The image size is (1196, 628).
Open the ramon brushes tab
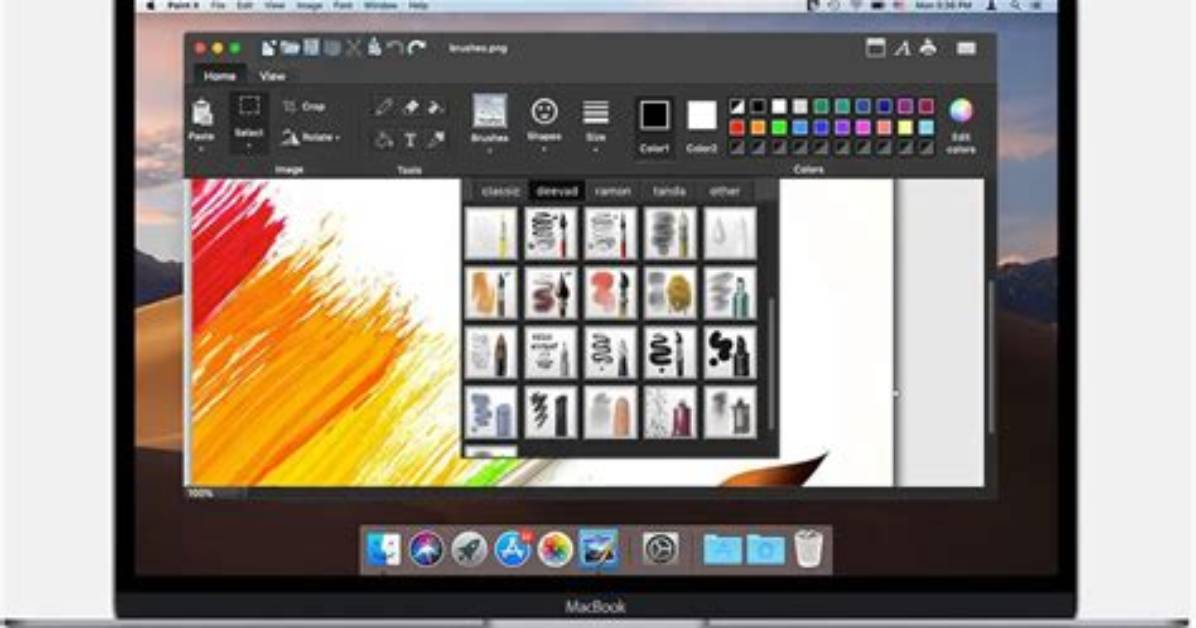613,191
